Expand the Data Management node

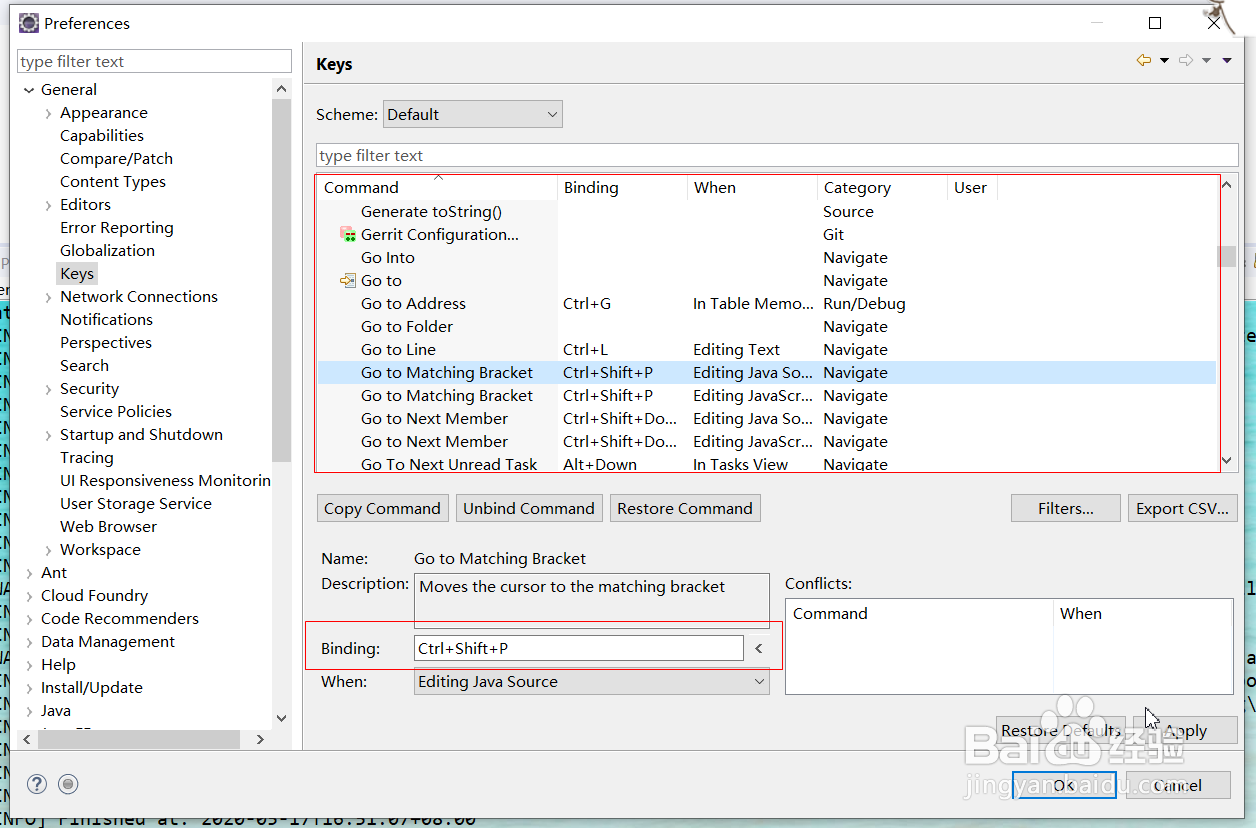pos(29,642)
